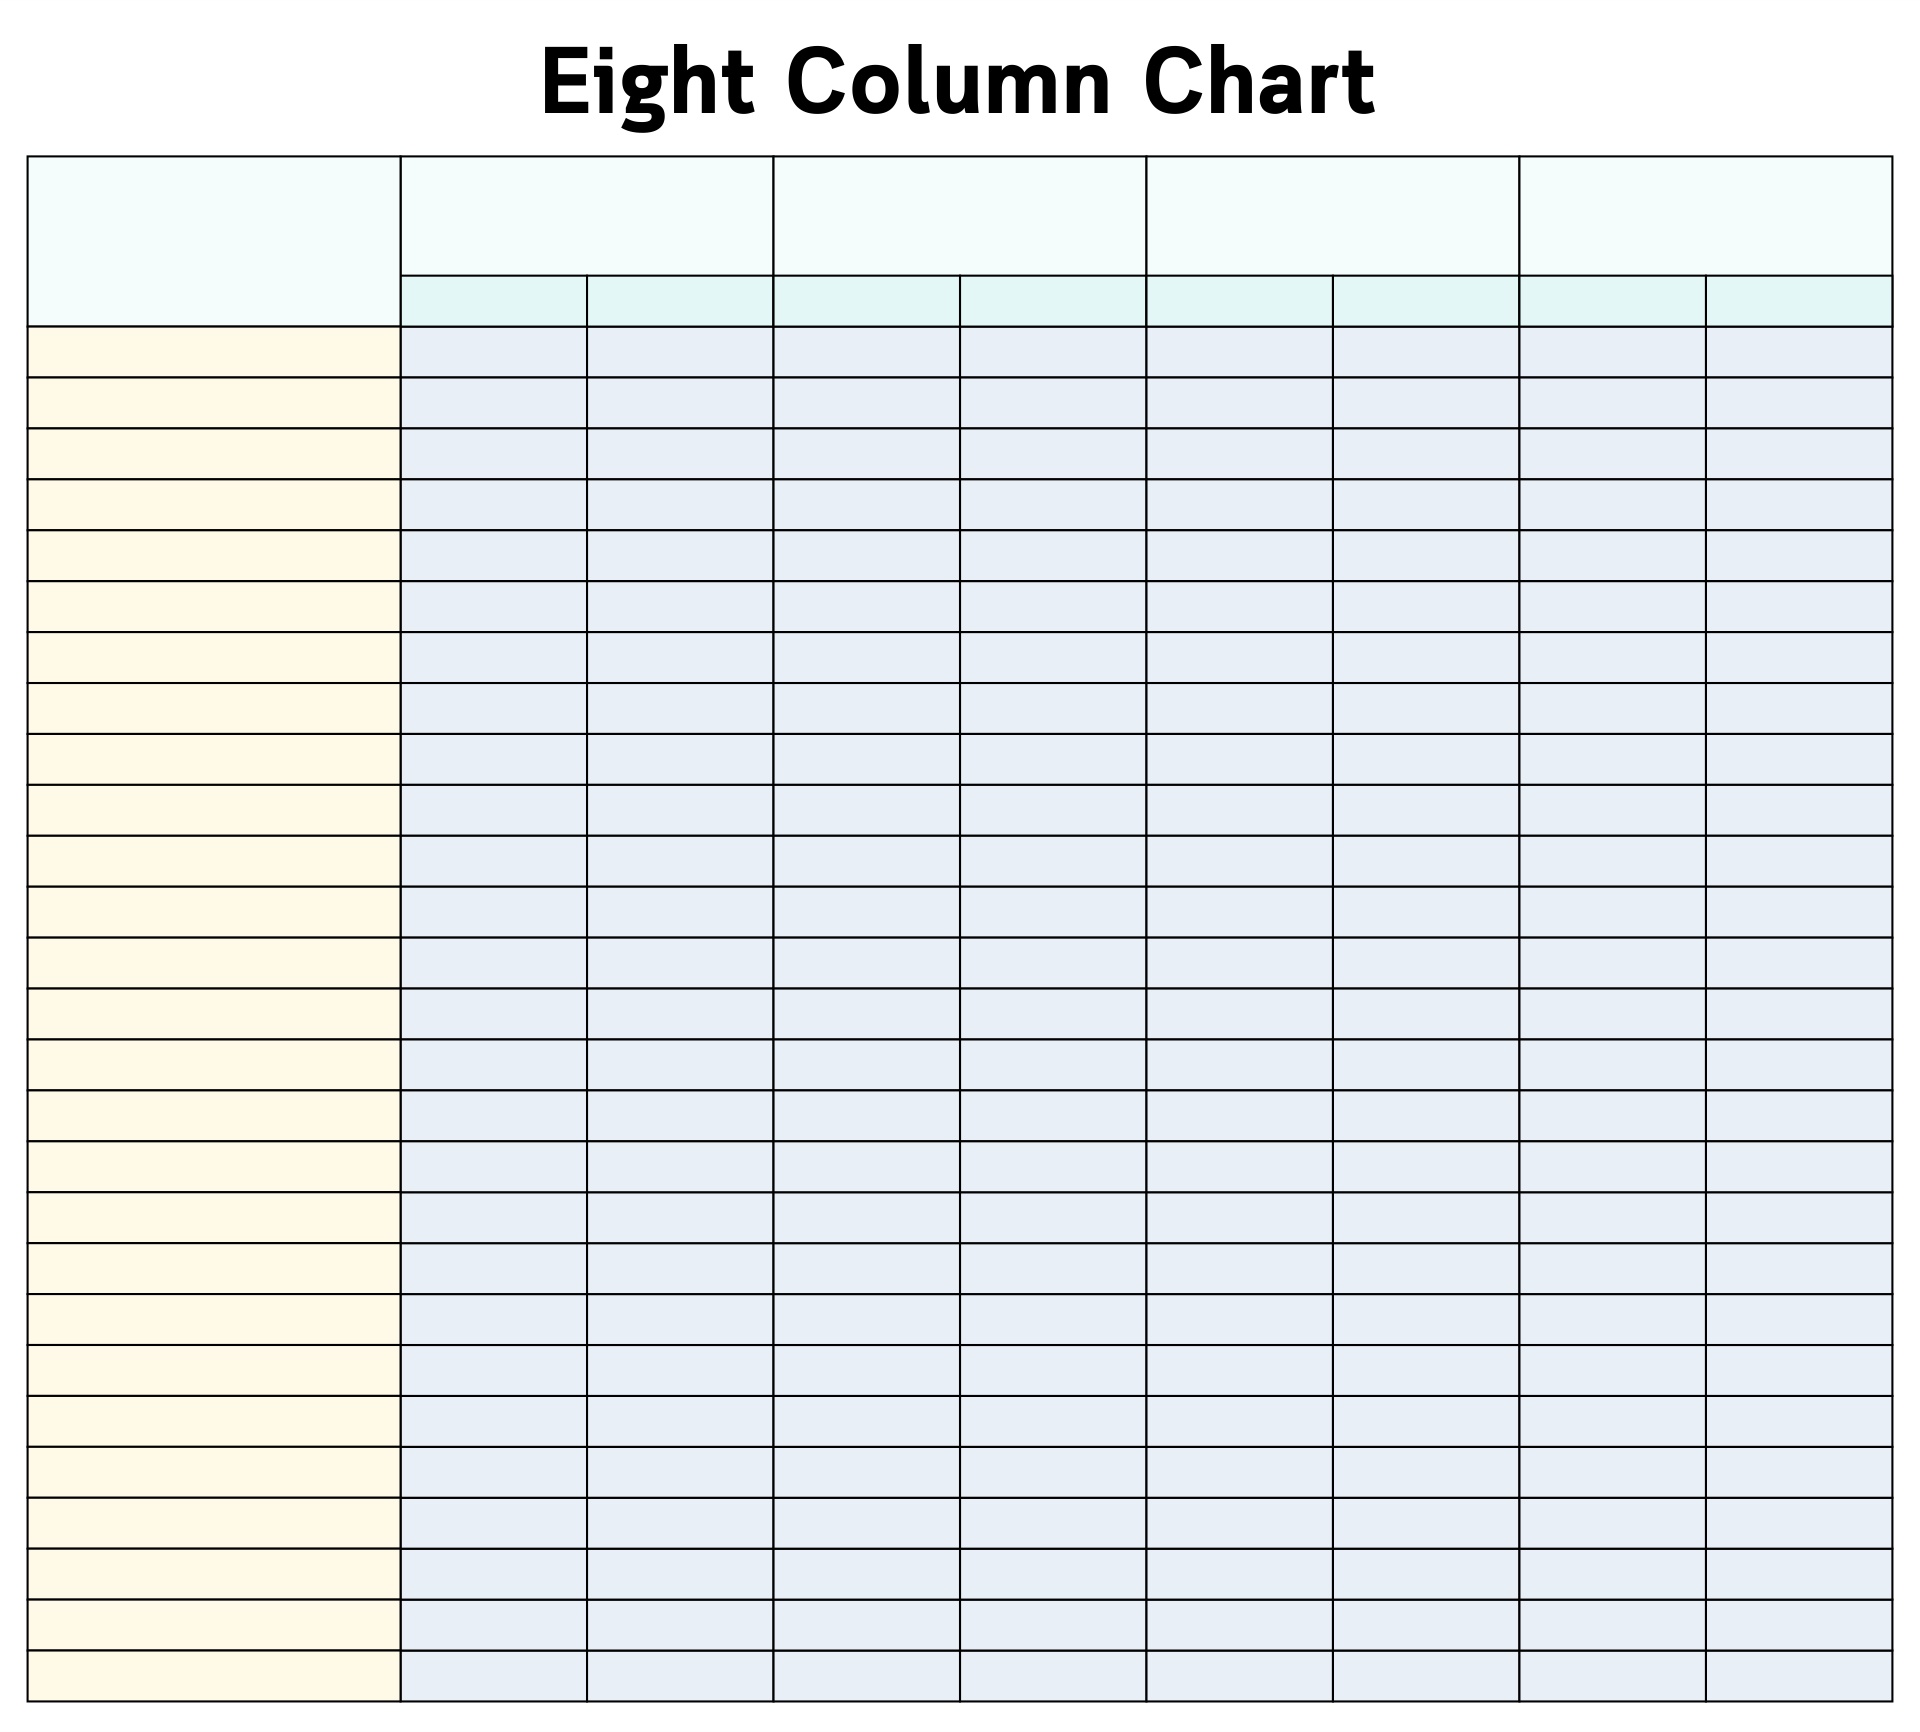
Task: Select the fifth teal sub-header cell
Action: point(1239,301)
